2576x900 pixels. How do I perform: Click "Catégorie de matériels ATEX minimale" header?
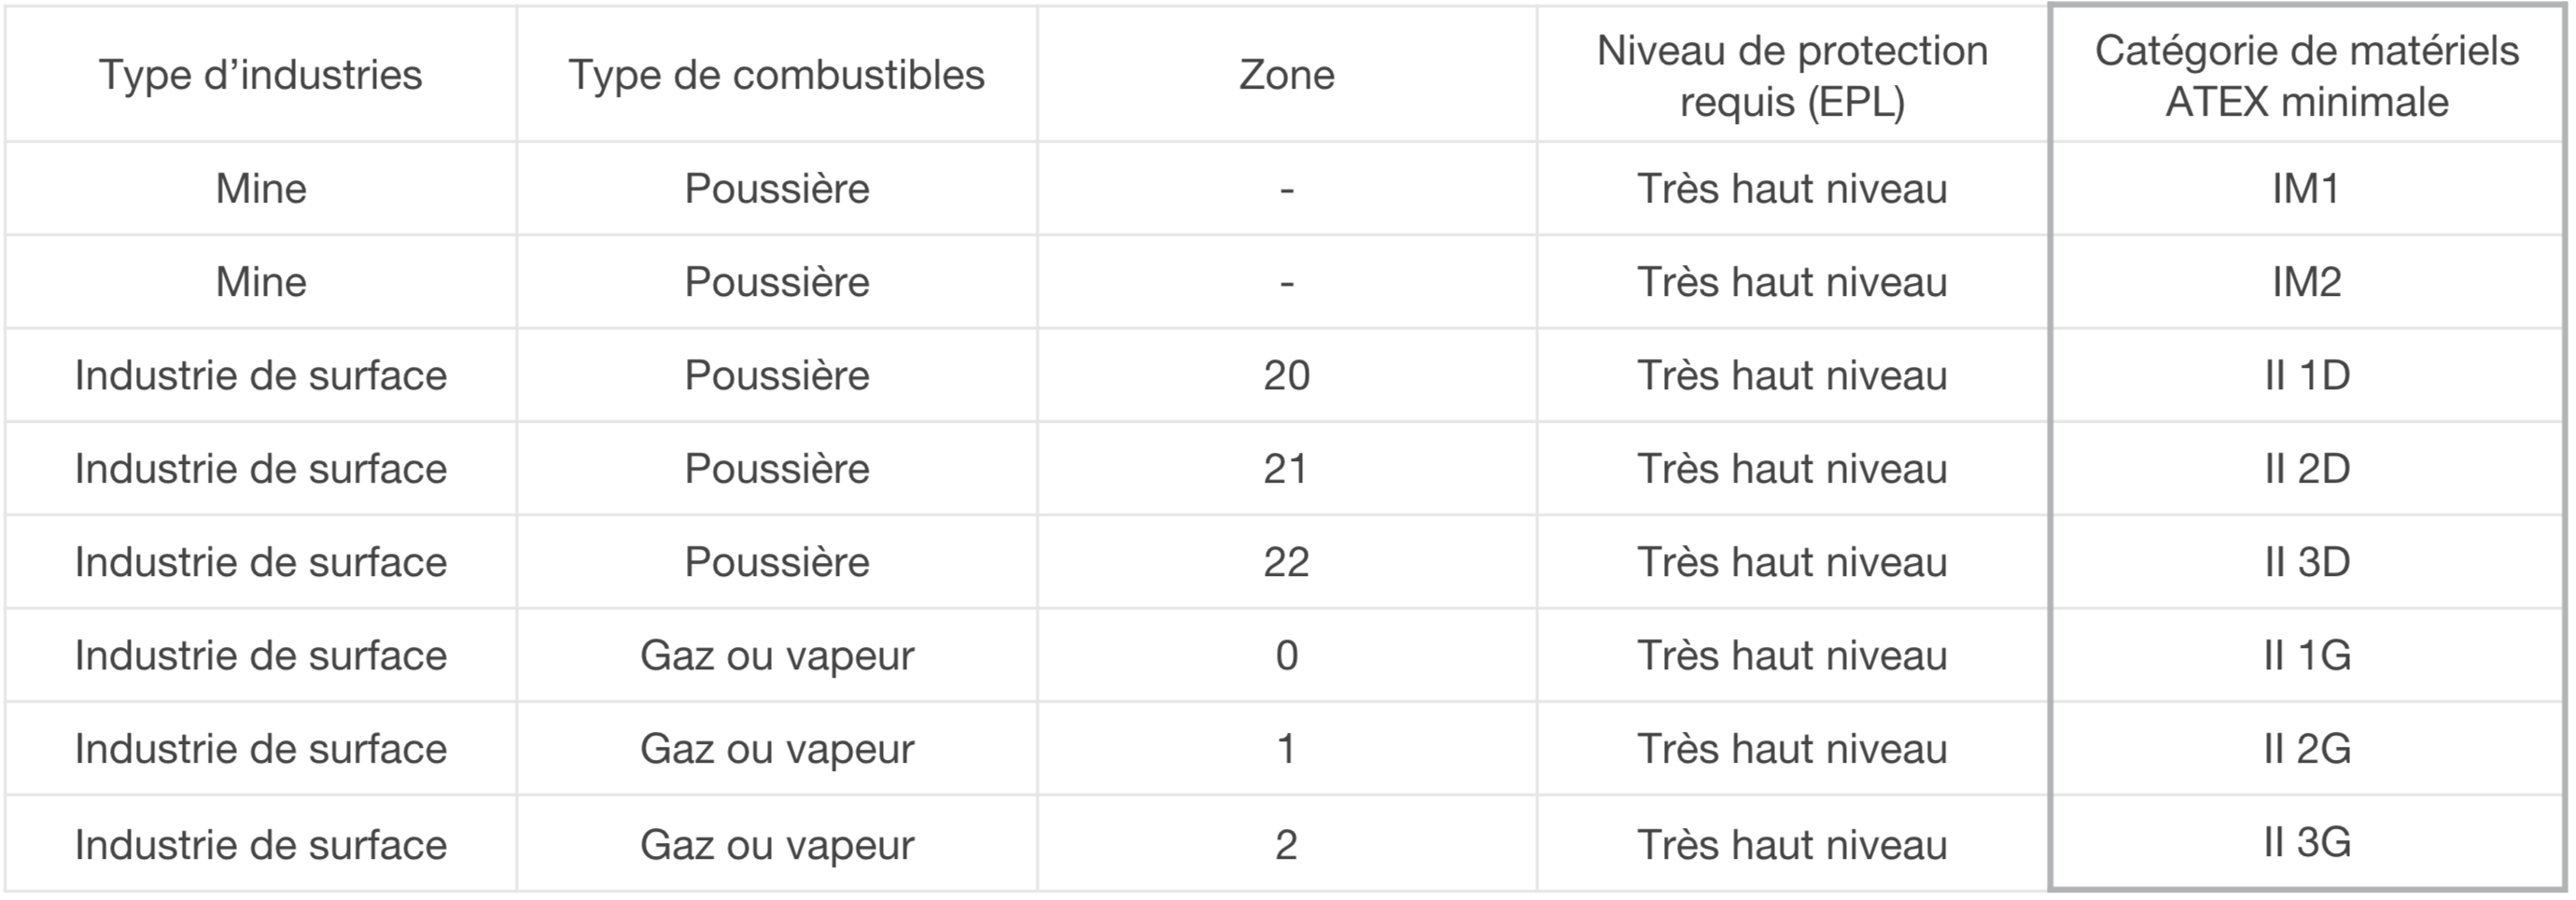coord(2307,76)
